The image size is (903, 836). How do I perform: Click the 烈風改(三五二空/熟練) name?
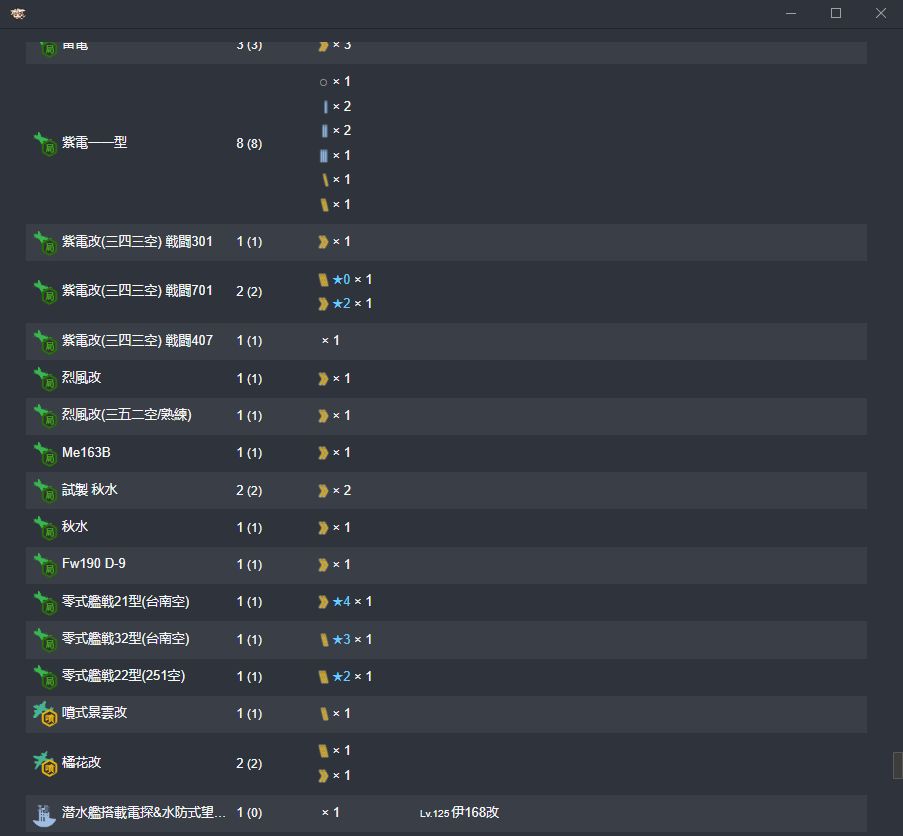[127, 415]
